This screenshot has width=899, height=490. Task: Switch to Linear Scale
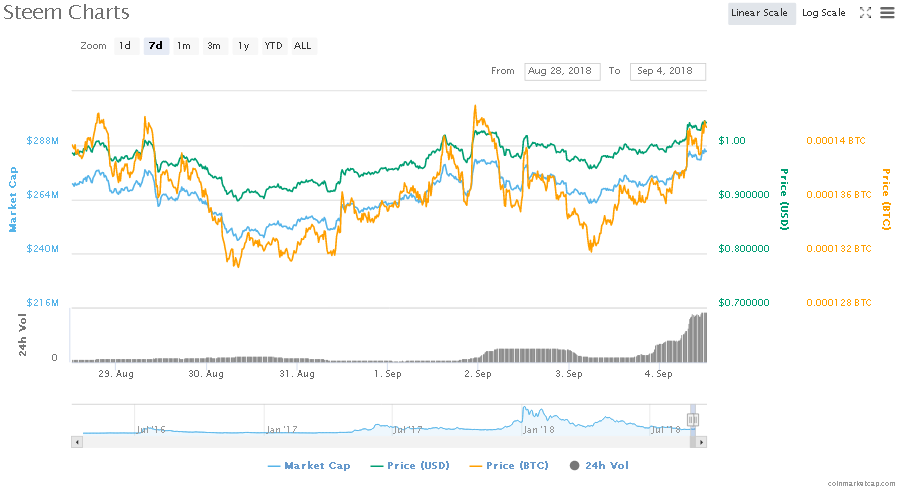pos(761,13)
